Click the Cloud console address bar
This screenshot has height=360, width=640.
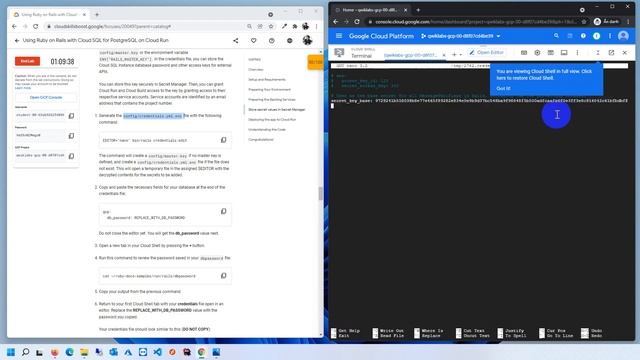pyautogui.click(x=476, y=22)
